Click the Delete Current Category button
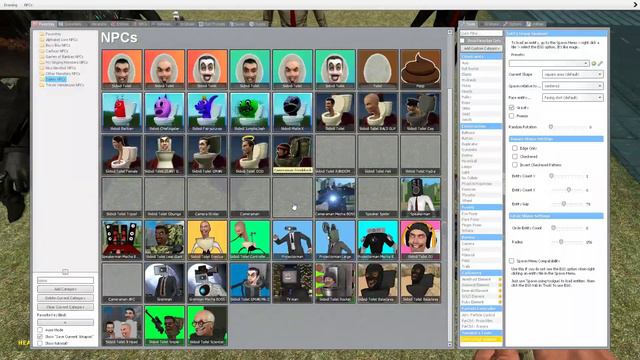The height and width of the screenshot is (360, 640). [x=65, y=298]
